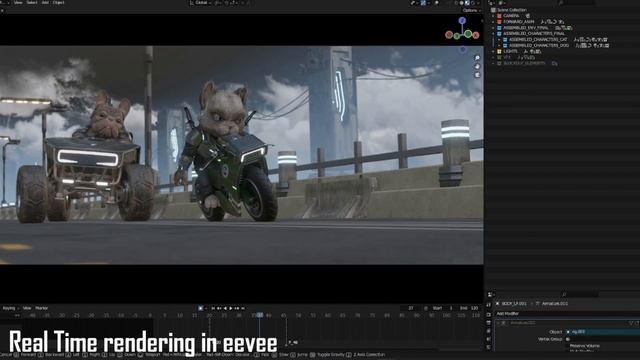This screenshot has width=640, height=360.
Task: Click the timeline End frame field
Action: click(469, 308)
